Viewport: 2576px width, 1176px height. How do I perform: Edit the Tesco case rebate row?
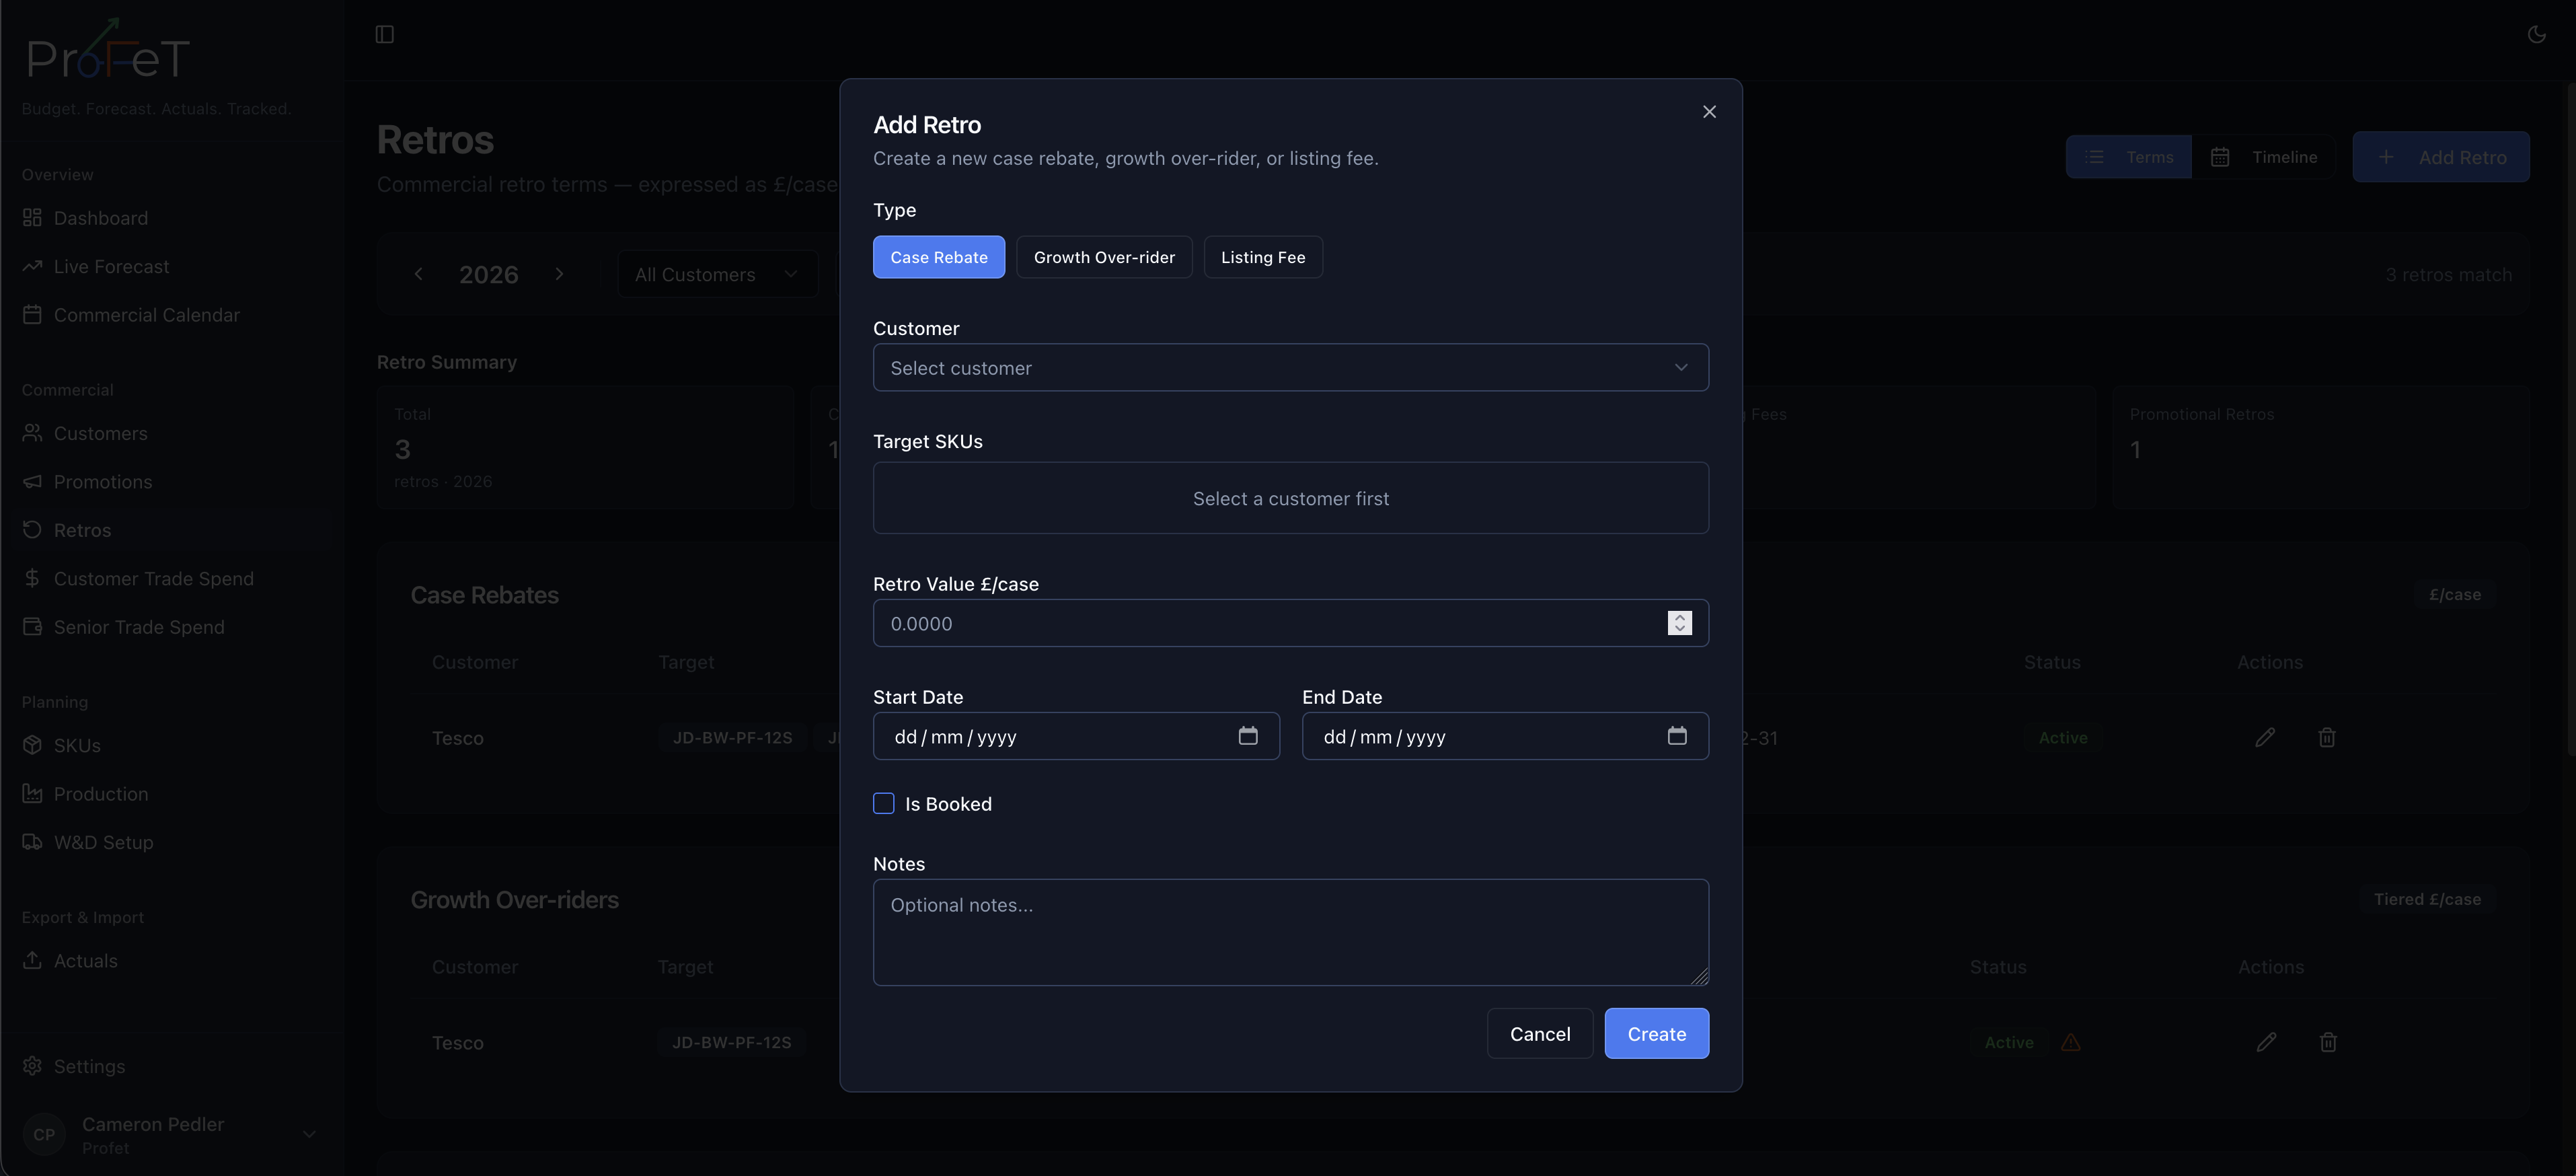(2265, 737)
